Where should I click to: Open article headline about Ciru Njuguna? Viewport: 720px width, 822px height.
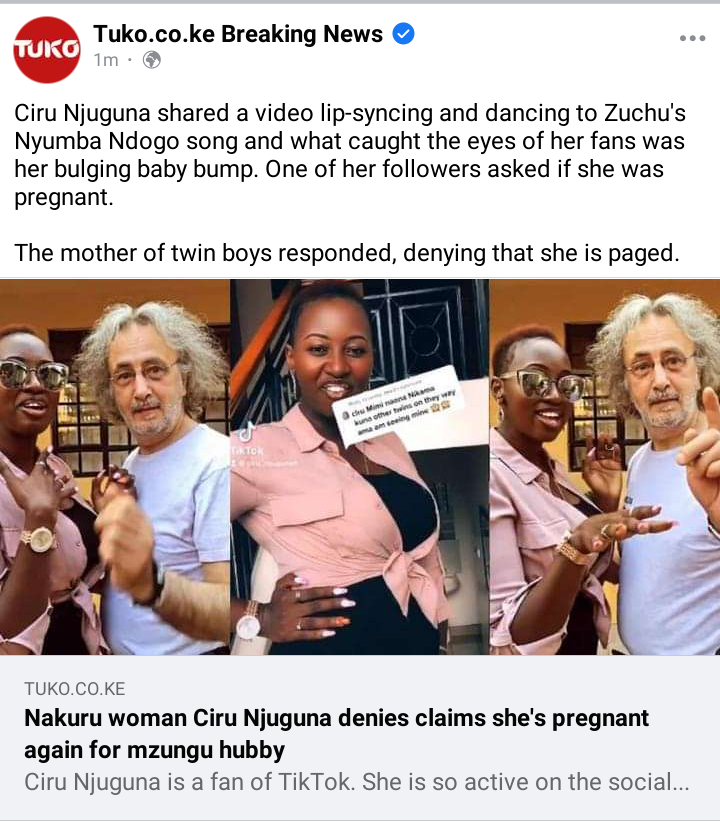[x=336, y=734]
